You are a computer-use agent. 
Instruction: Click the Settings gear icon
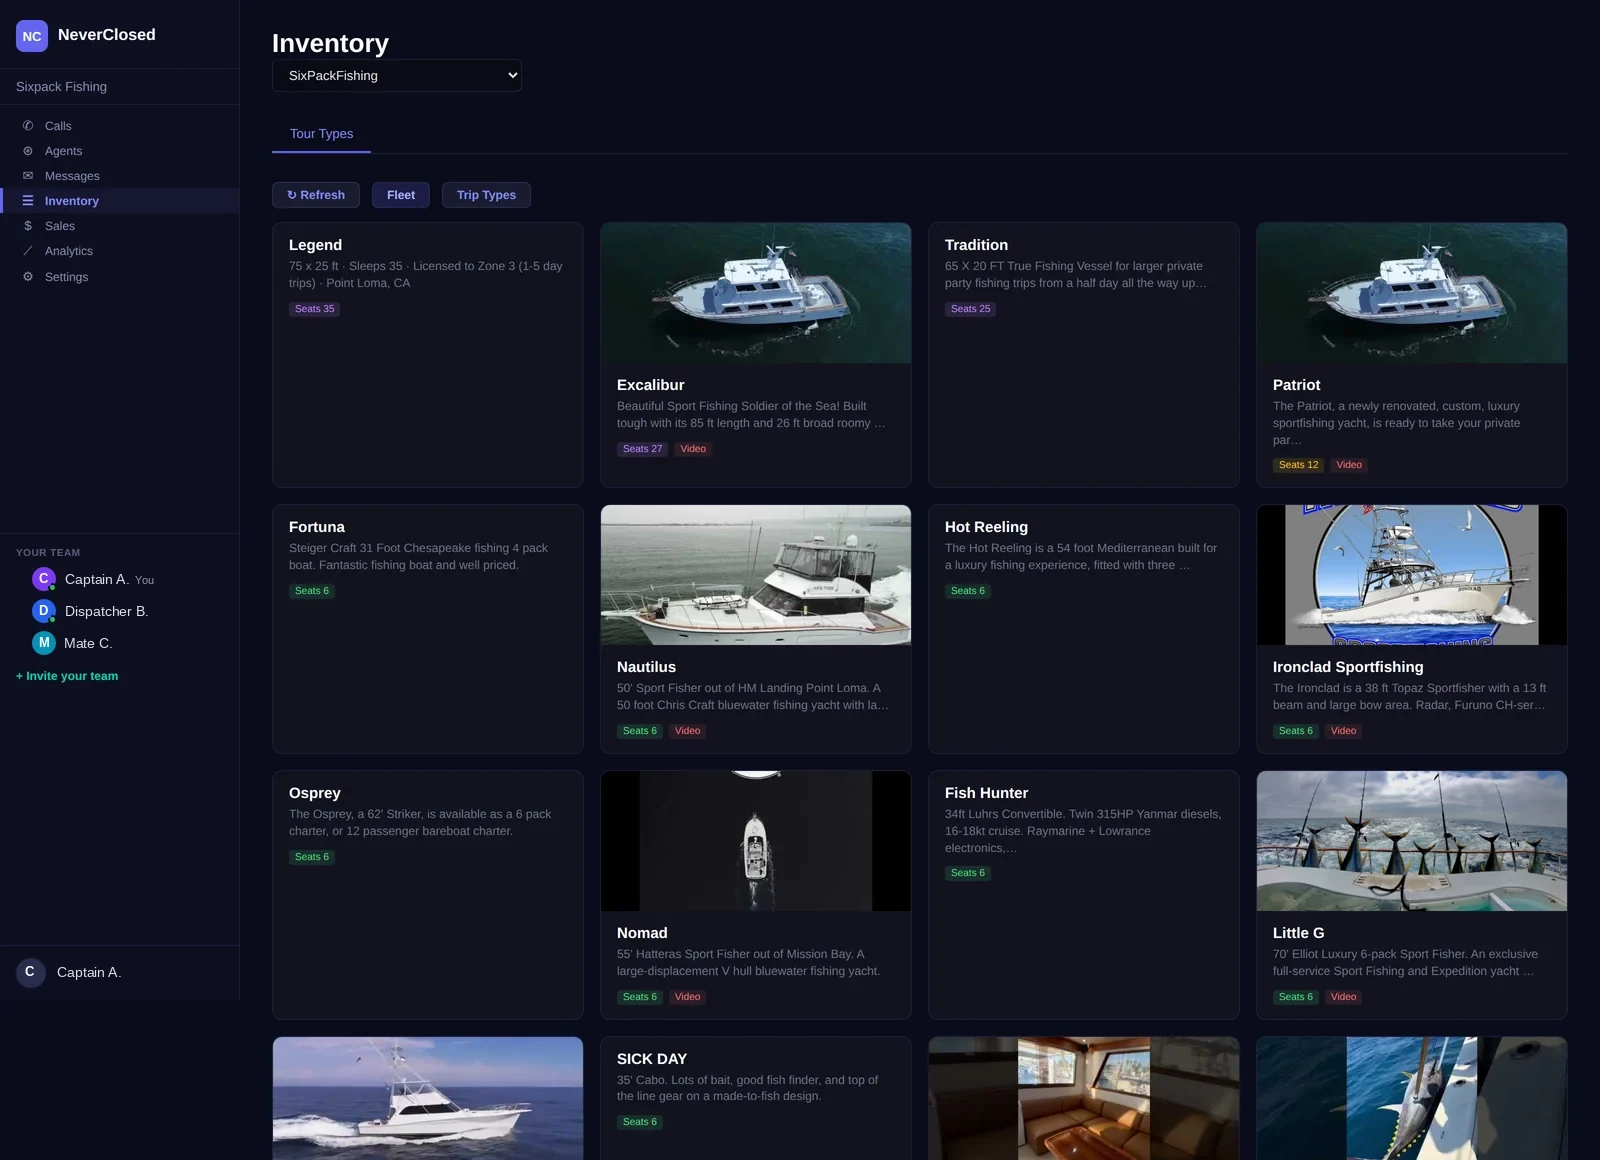(28, 277)
